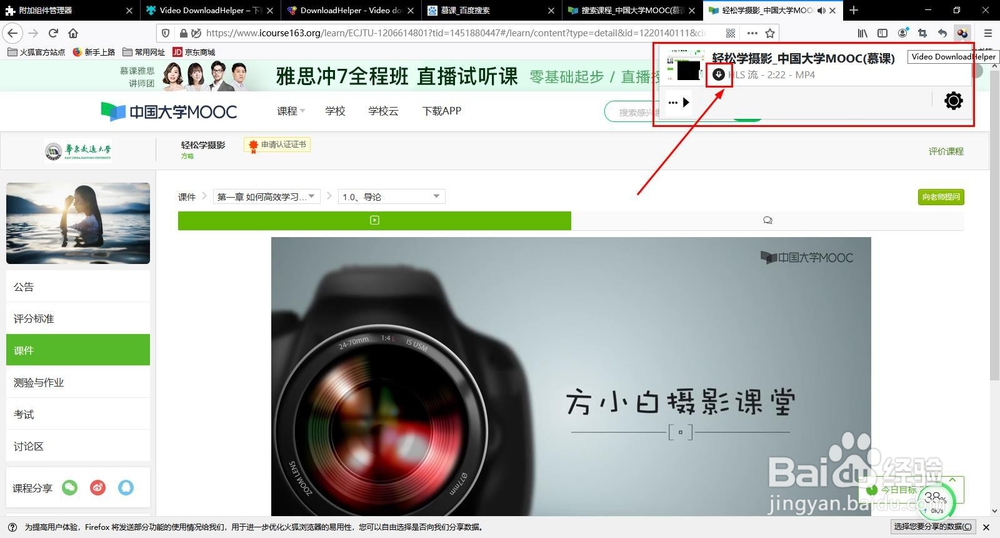Screen dimensions: 1000x538
Task: Open the 常用网址 bookmark folder
Action: pos(143,52)
